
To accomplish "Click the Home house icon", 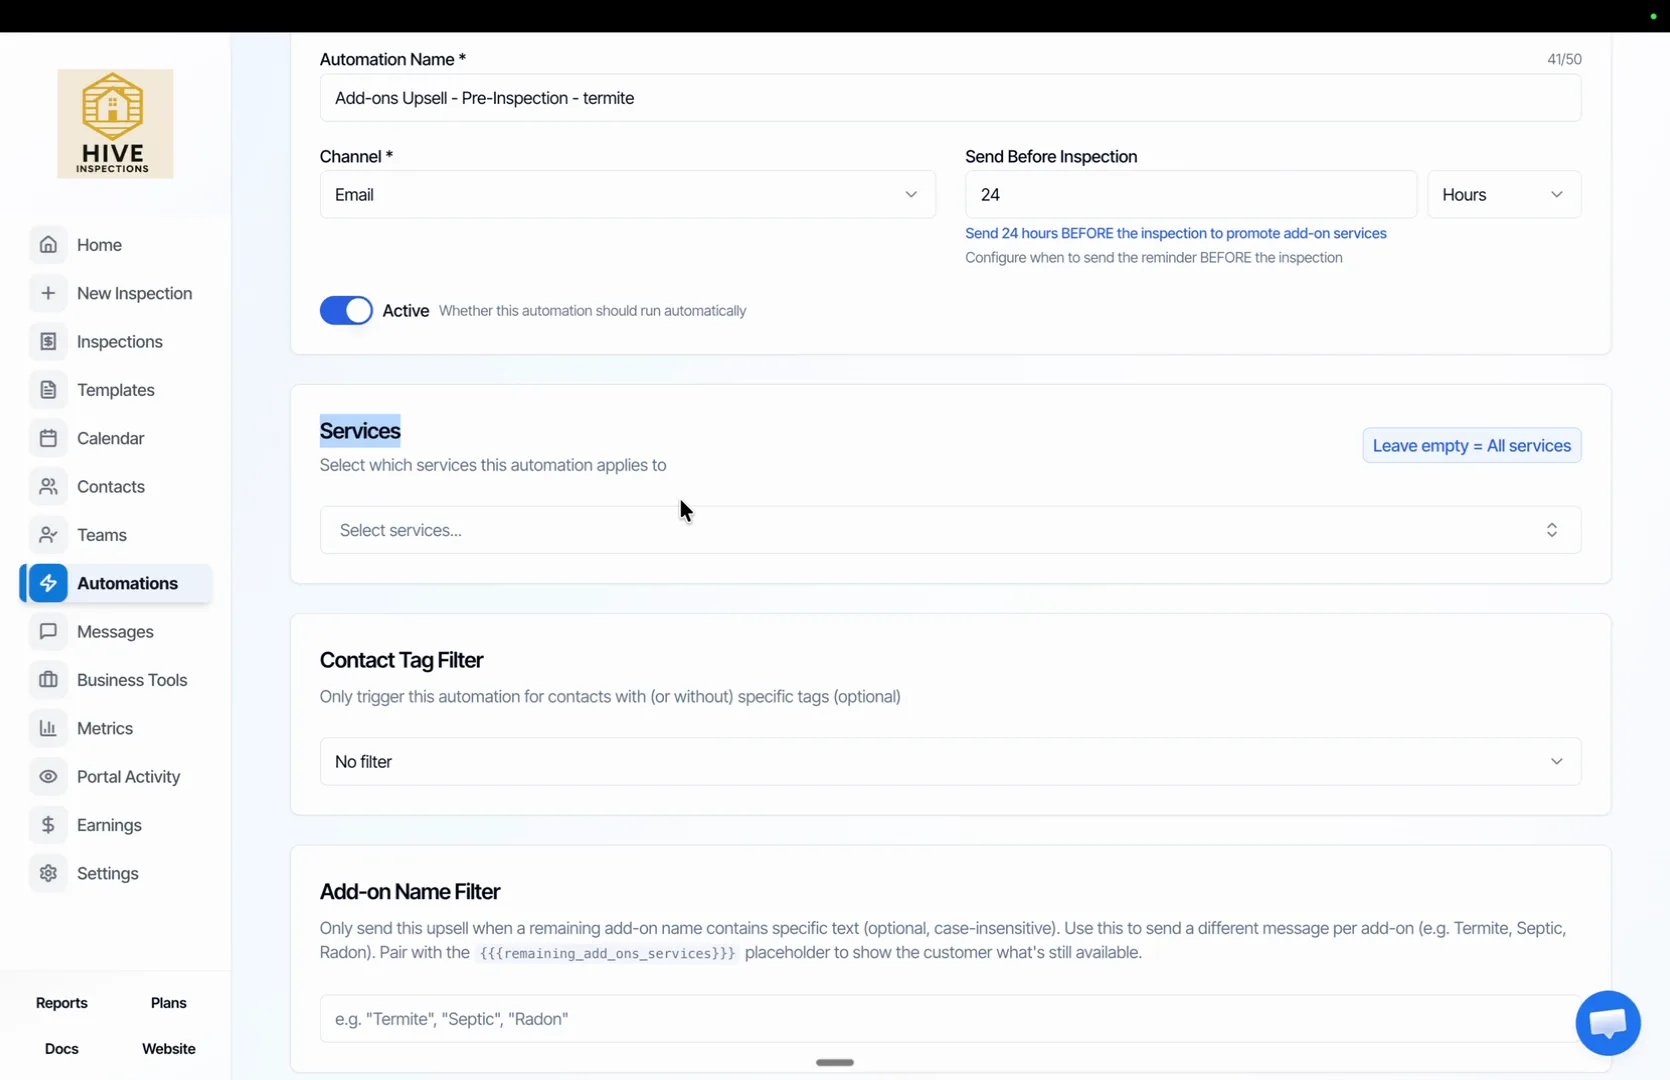I will pos(48,245).
